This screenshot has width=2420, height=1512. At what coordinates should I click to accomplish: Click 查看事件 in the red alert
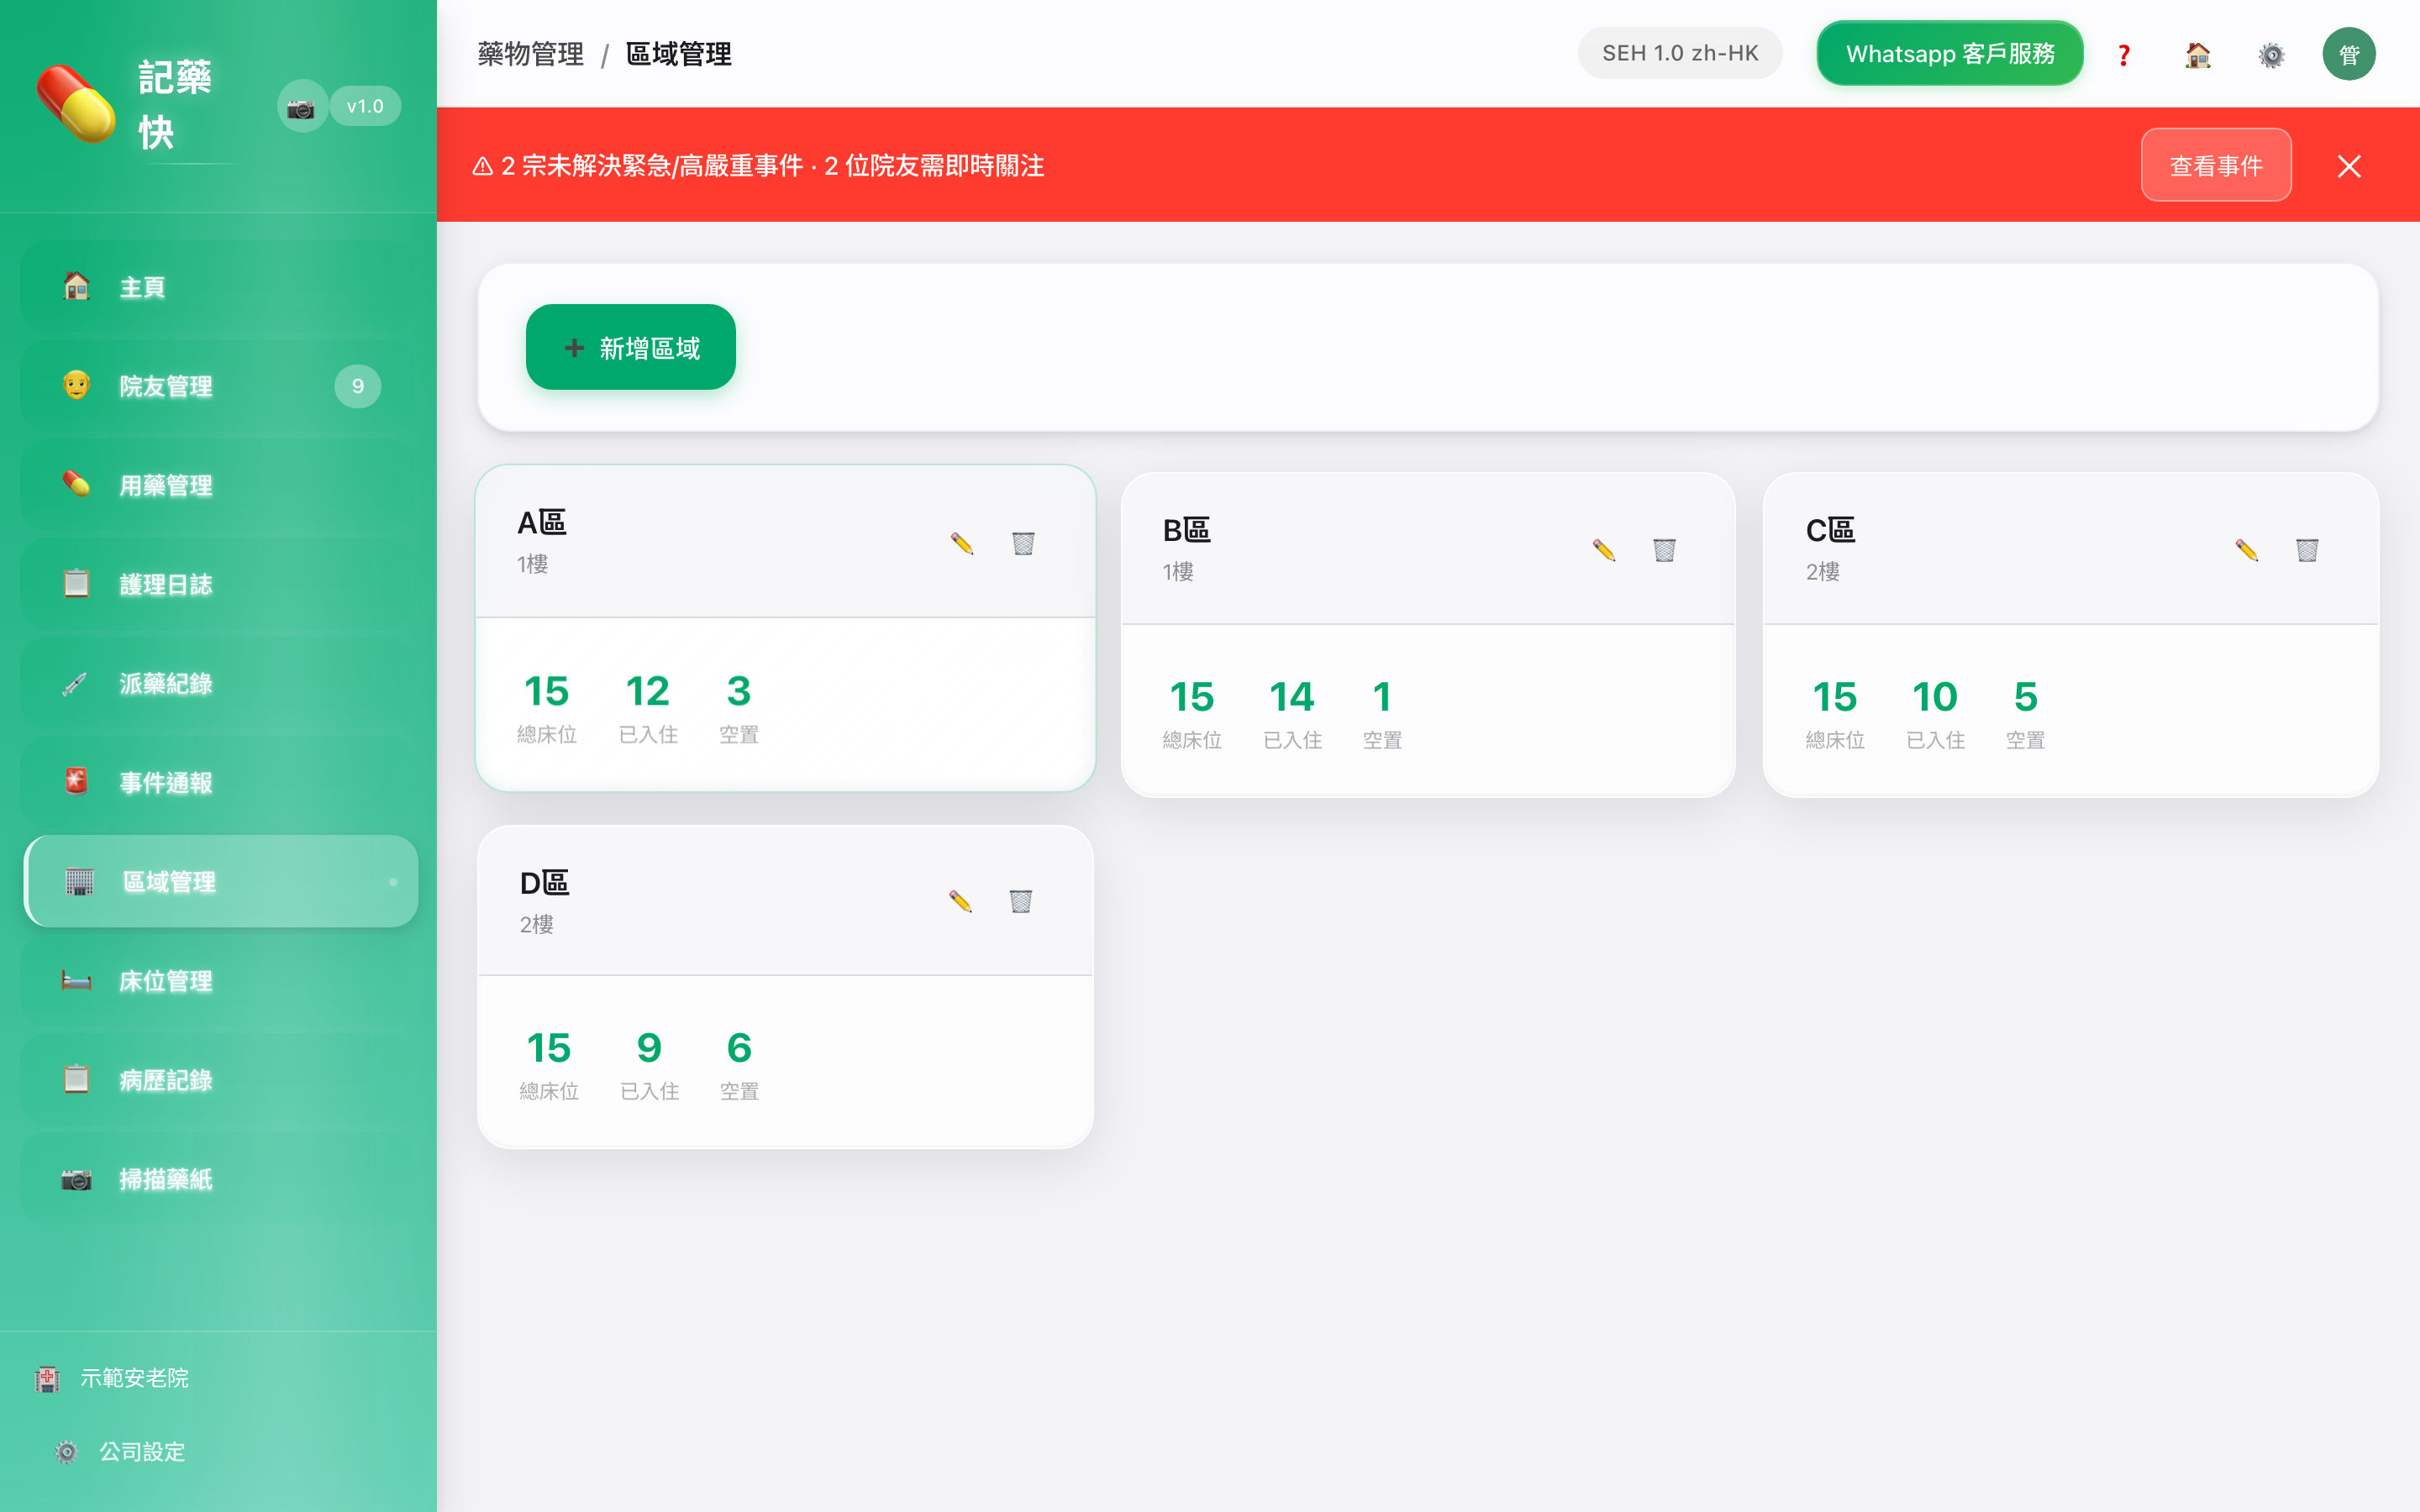click(x=2216, y=165)
